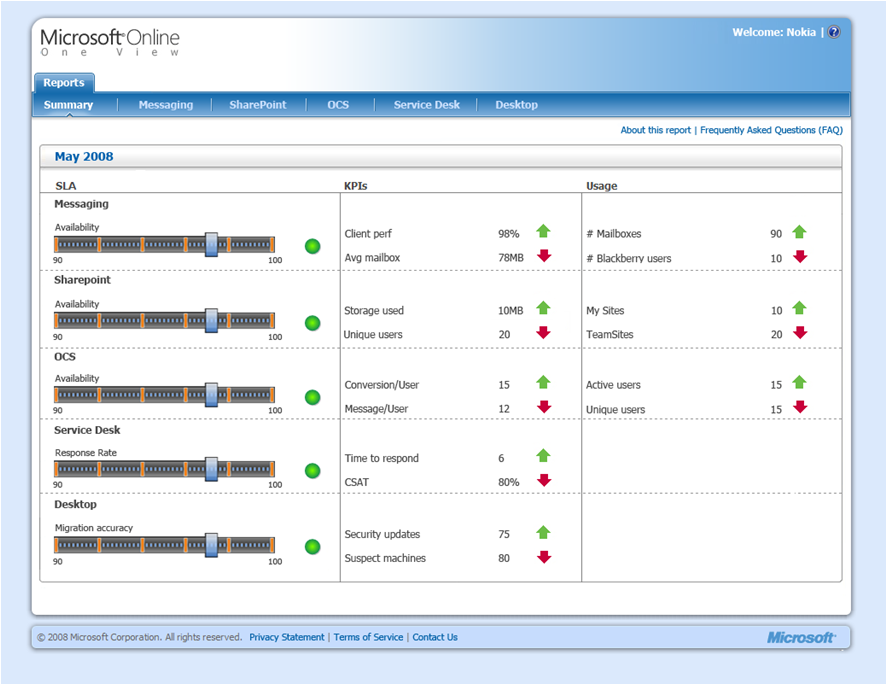Click green status circle for Desktop migration accuracy

point(312,547)
